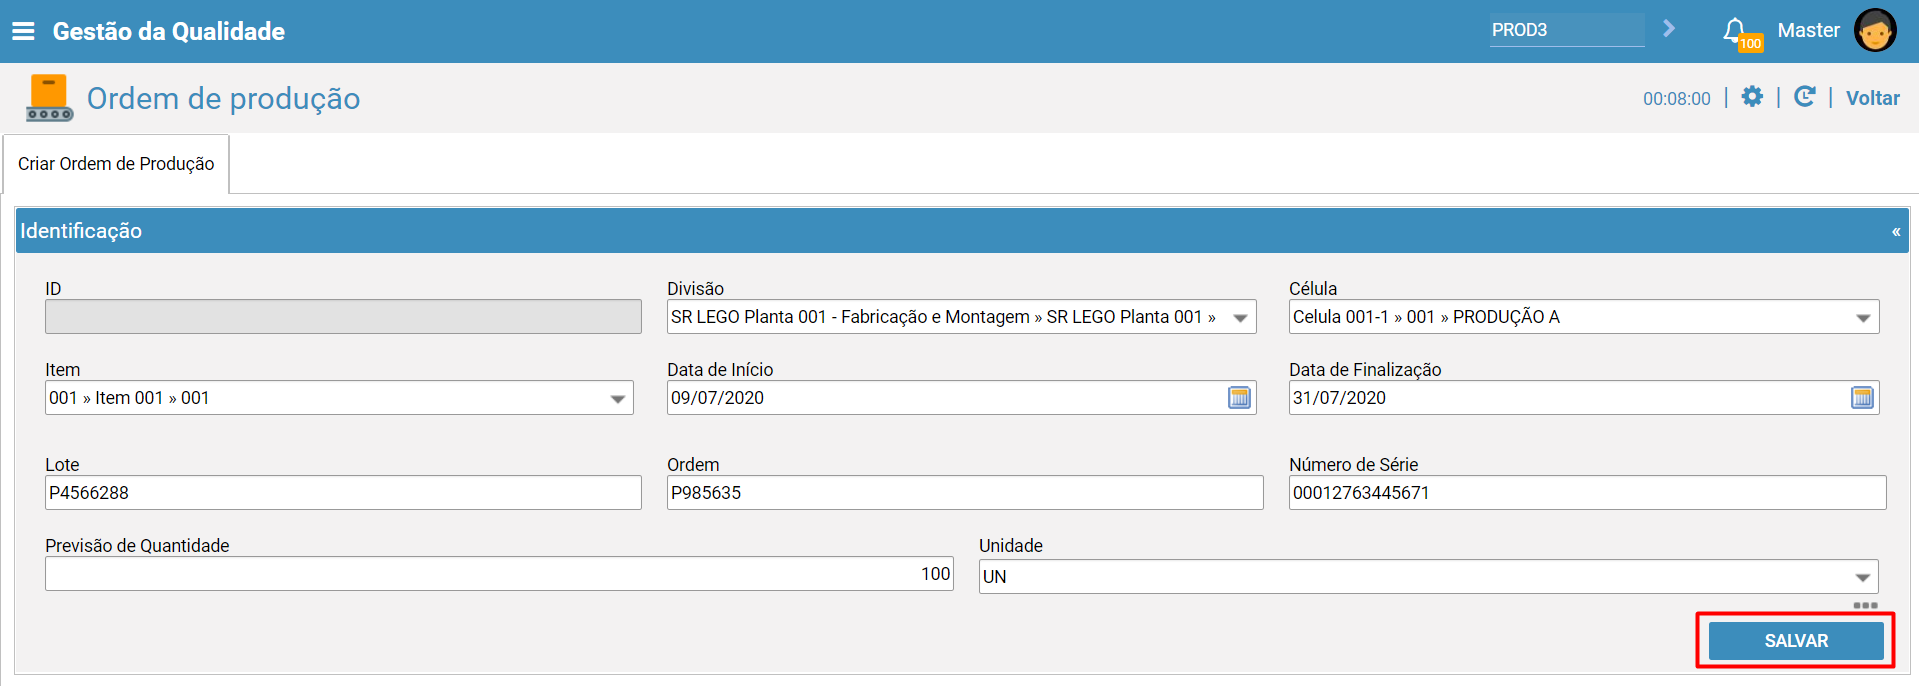Click the Voltar link
Screen dimensions: 1919x686
[1872, 98]
